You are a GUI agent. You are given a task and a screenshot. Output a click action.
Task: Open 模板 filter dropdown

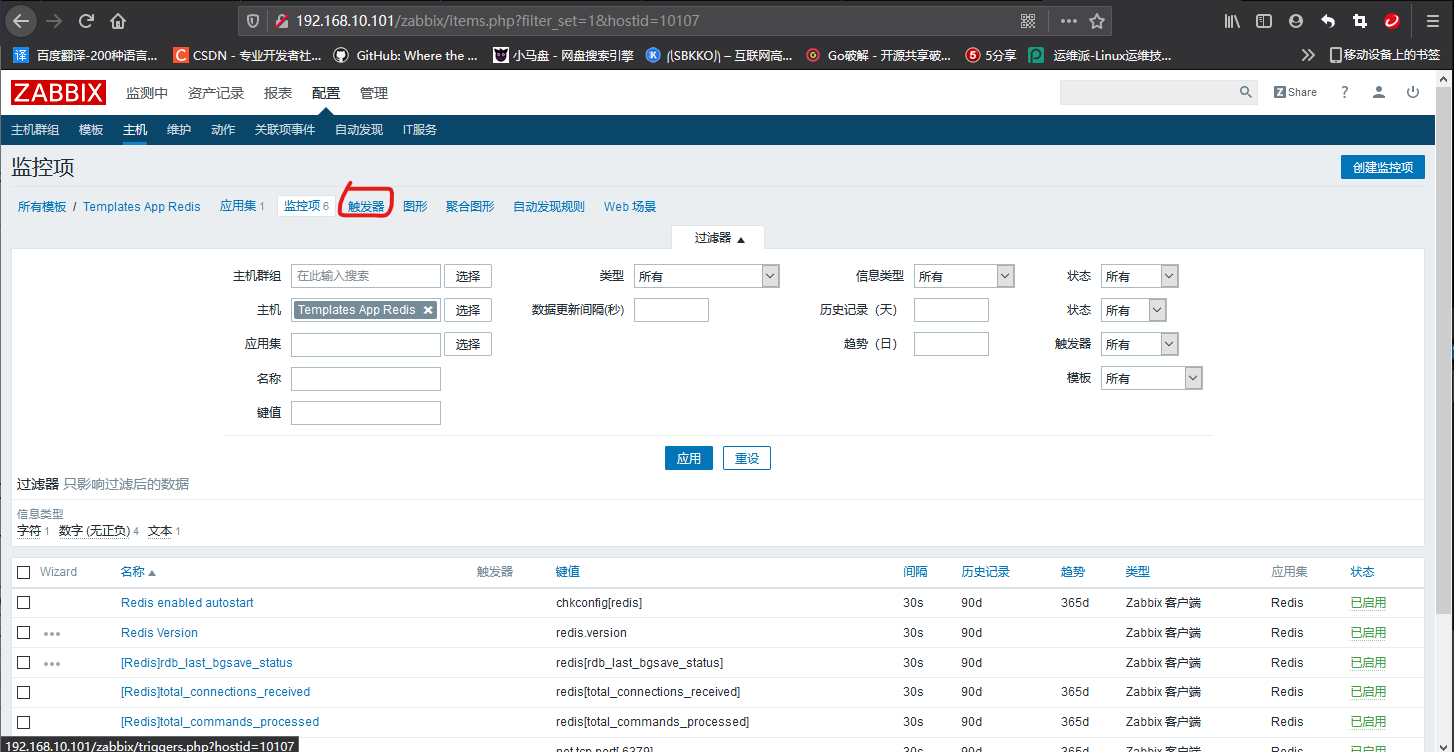[x=1151, y=378]
